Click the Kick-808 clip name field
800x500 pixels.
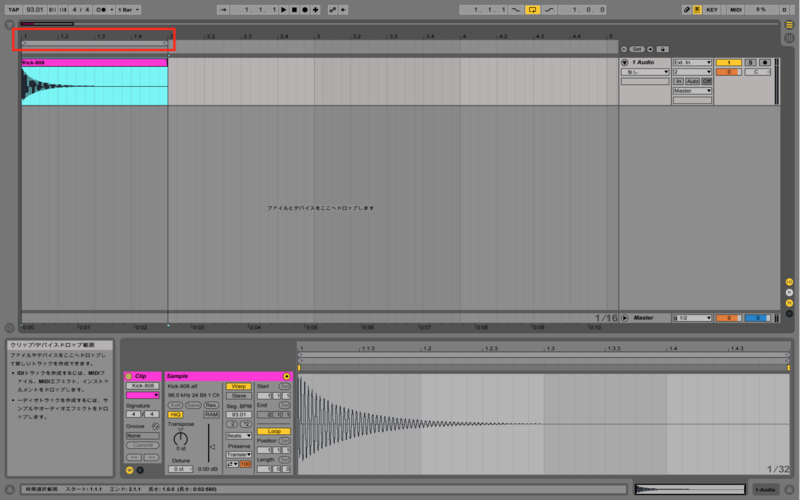142,386
